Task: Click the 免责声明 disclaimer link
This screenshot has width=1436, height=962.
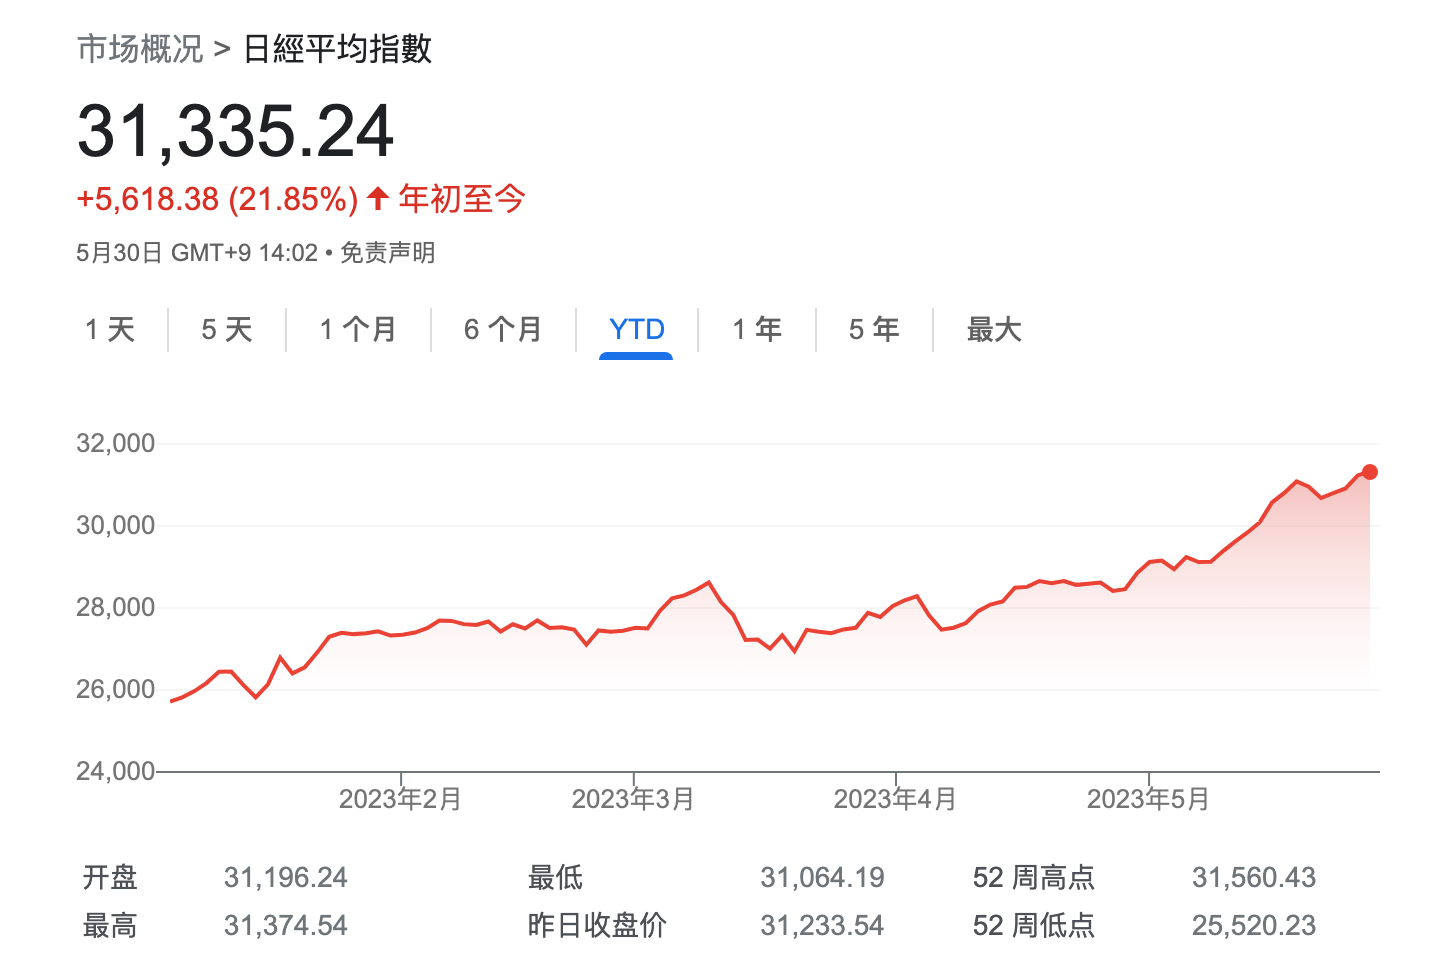Action: (388, 253)
